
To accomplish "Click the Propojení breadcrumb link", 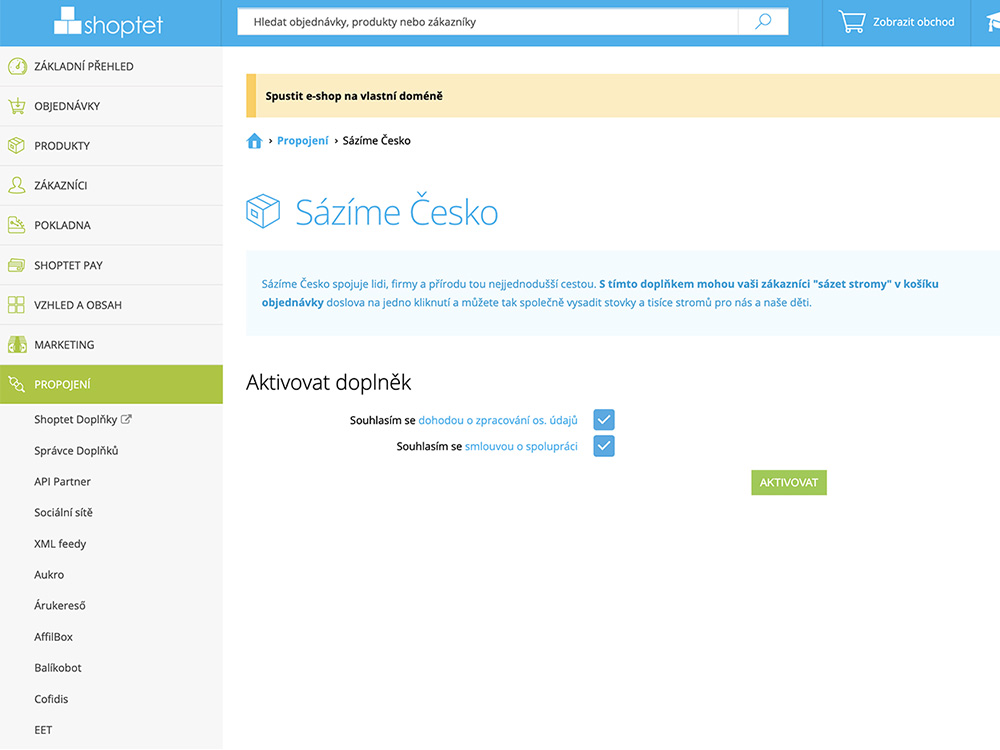I will 302,140.
